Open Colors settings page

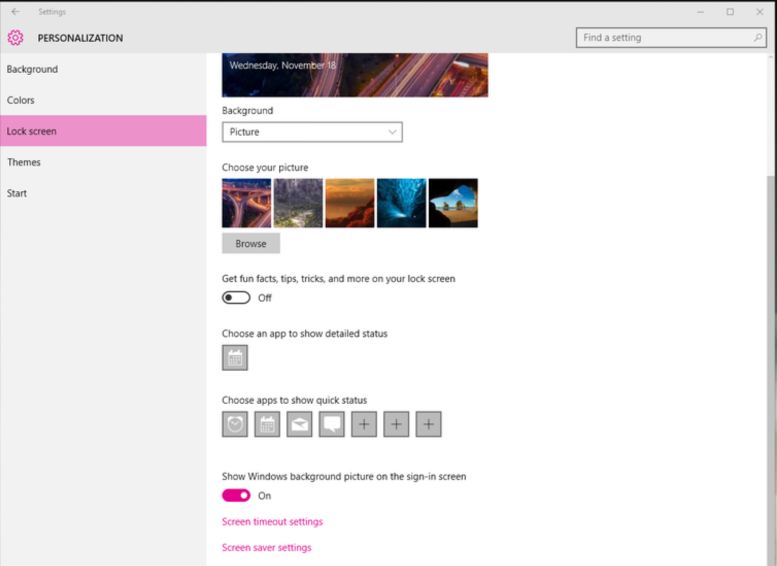click(x=103, y=100)
